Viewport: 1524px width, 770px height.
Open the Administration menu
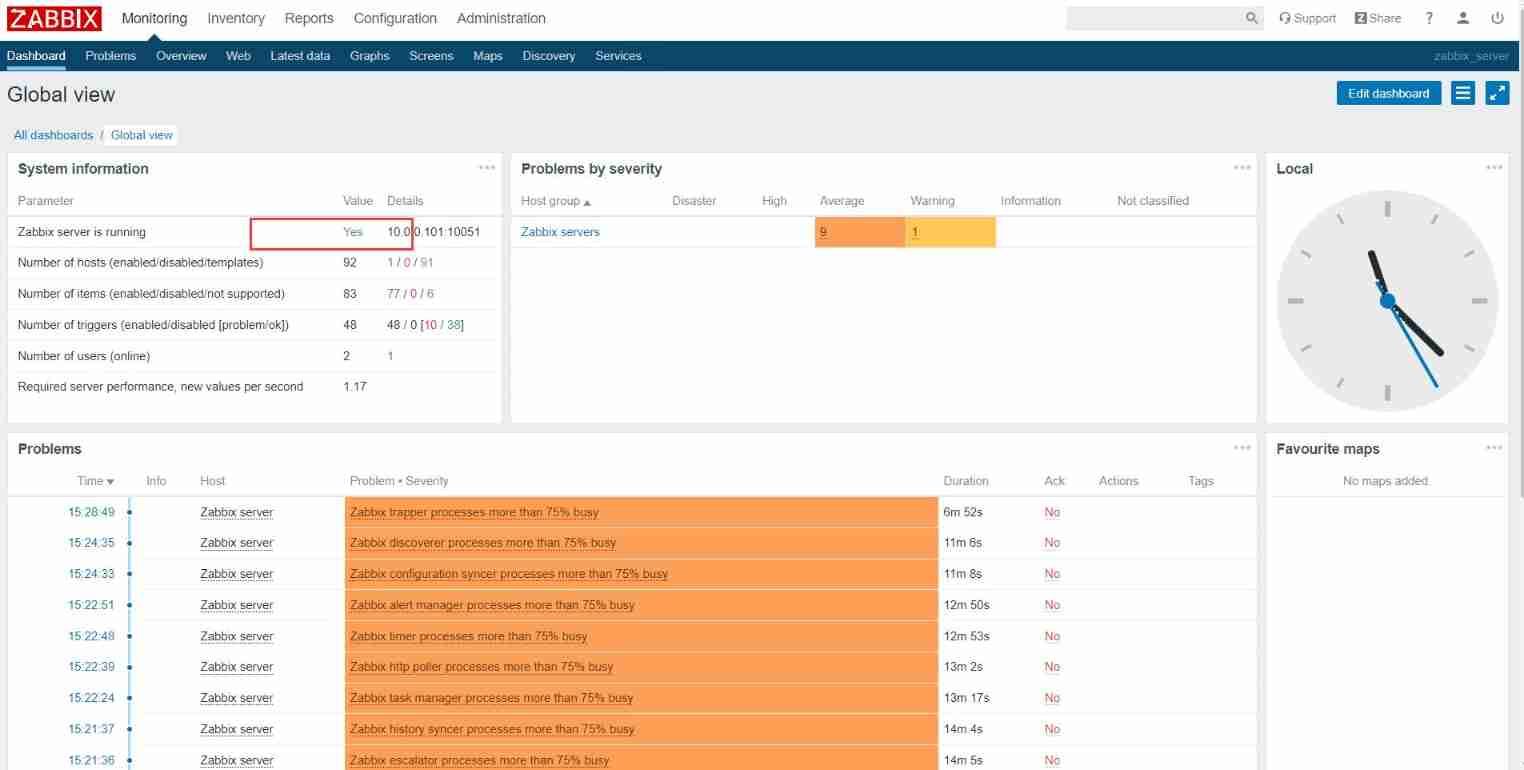point(501,18)
